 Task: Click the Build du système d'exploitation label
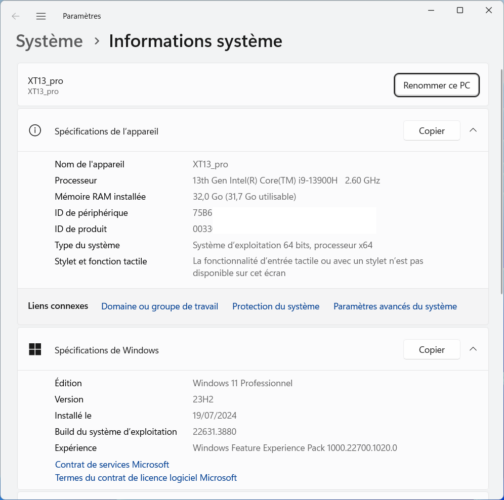pos(116,432)
